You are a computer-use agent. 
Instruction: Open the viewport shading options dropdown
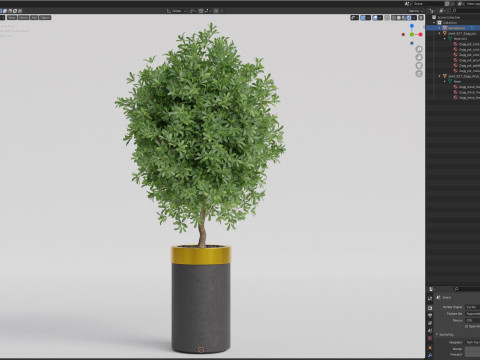click(x=414, y=18)
